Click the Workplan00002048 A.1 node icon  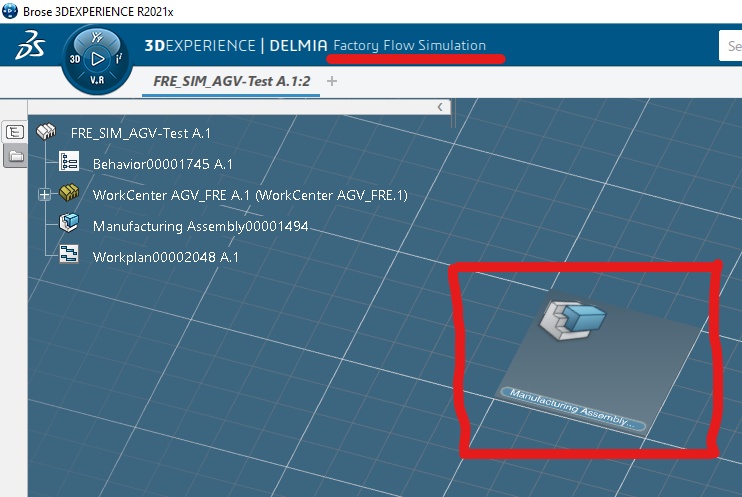point(69,254)
